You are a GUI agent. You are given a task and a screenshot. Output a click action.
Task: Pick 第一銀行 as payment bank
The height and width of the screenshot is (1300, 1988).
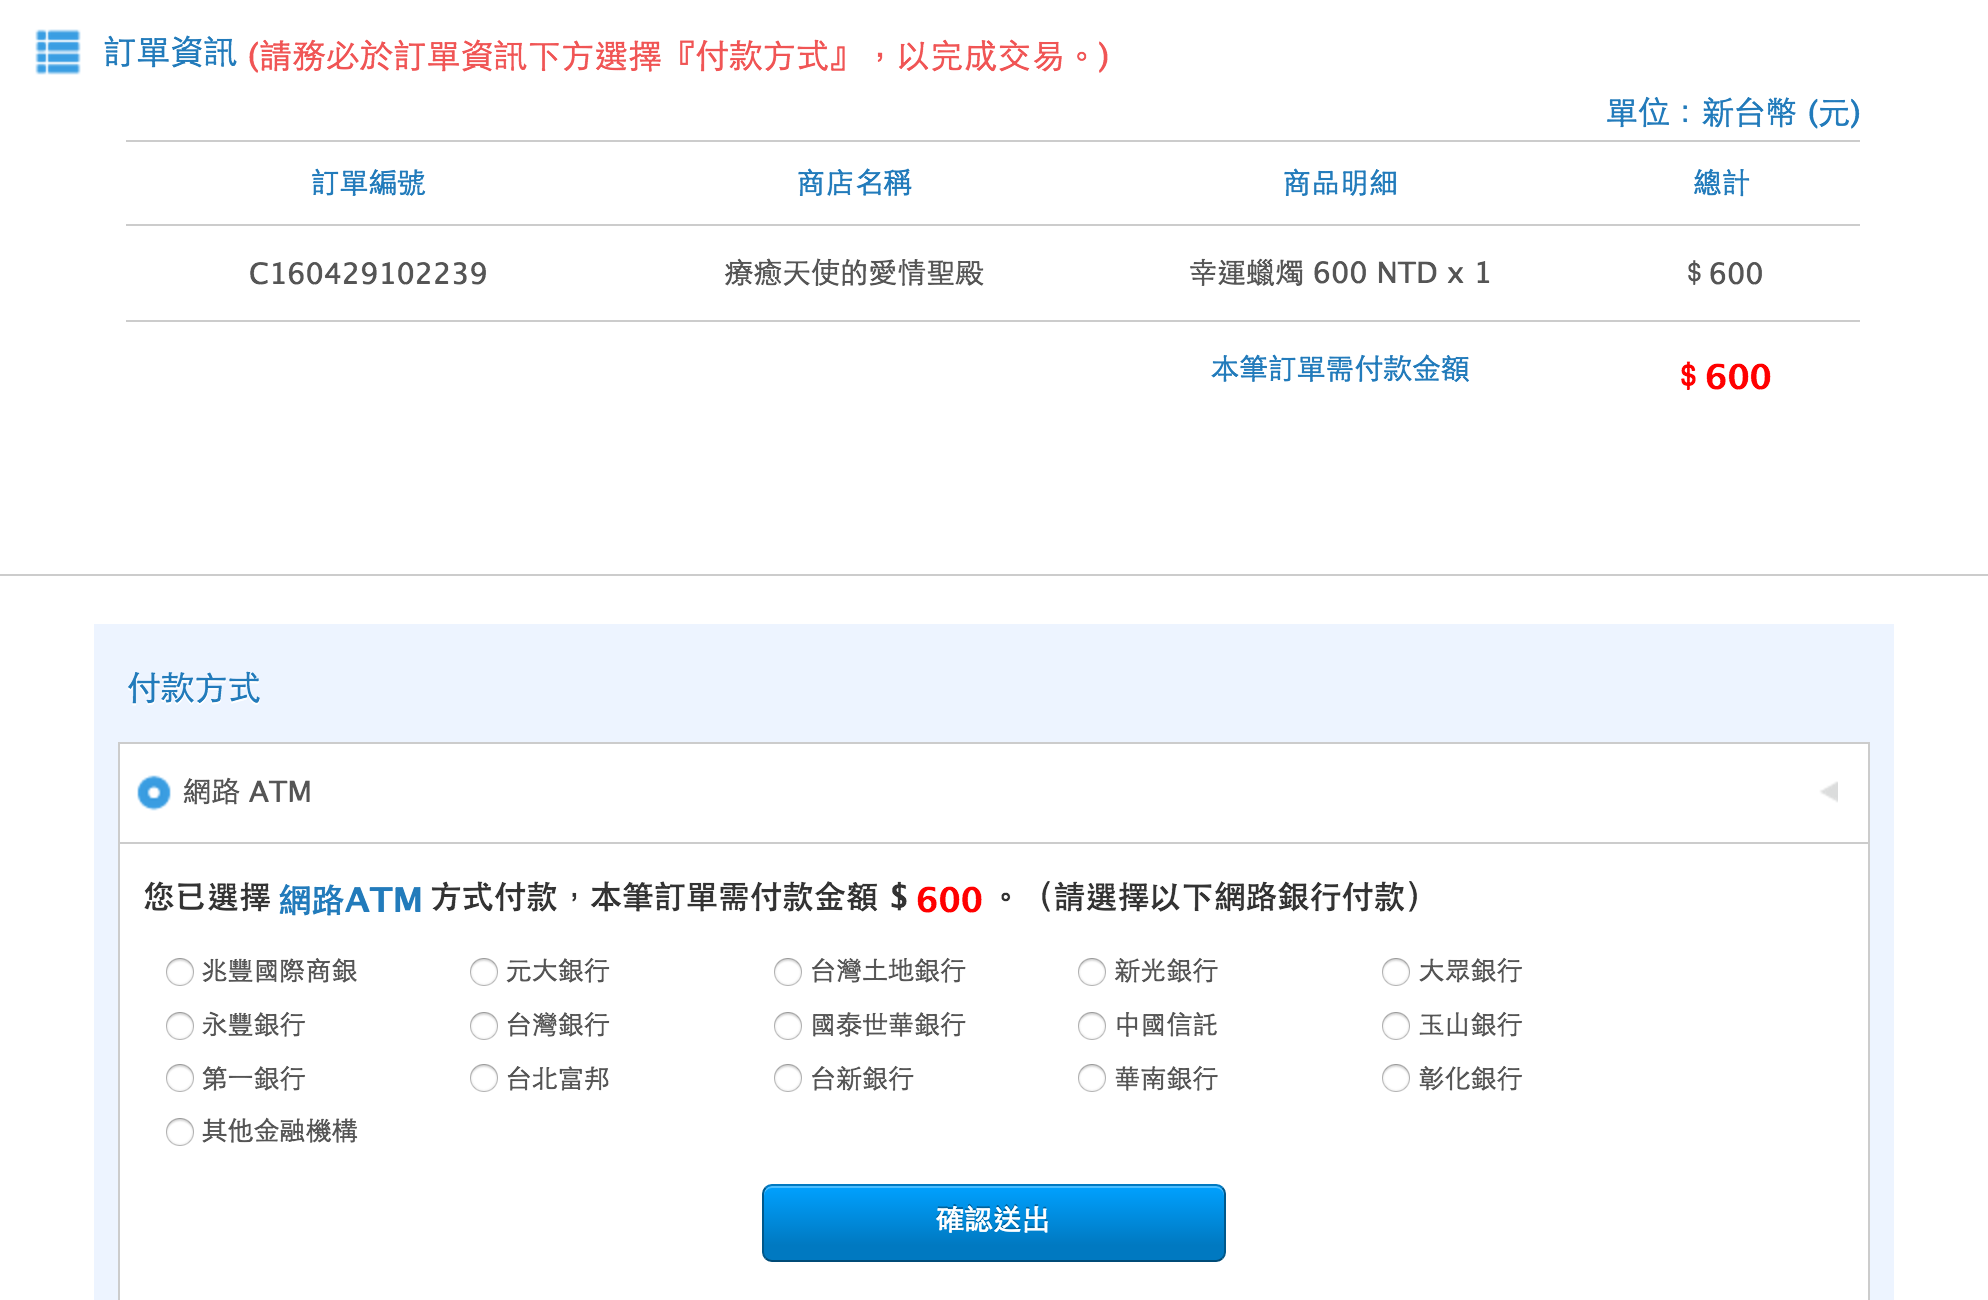(x=180, y=1078)
